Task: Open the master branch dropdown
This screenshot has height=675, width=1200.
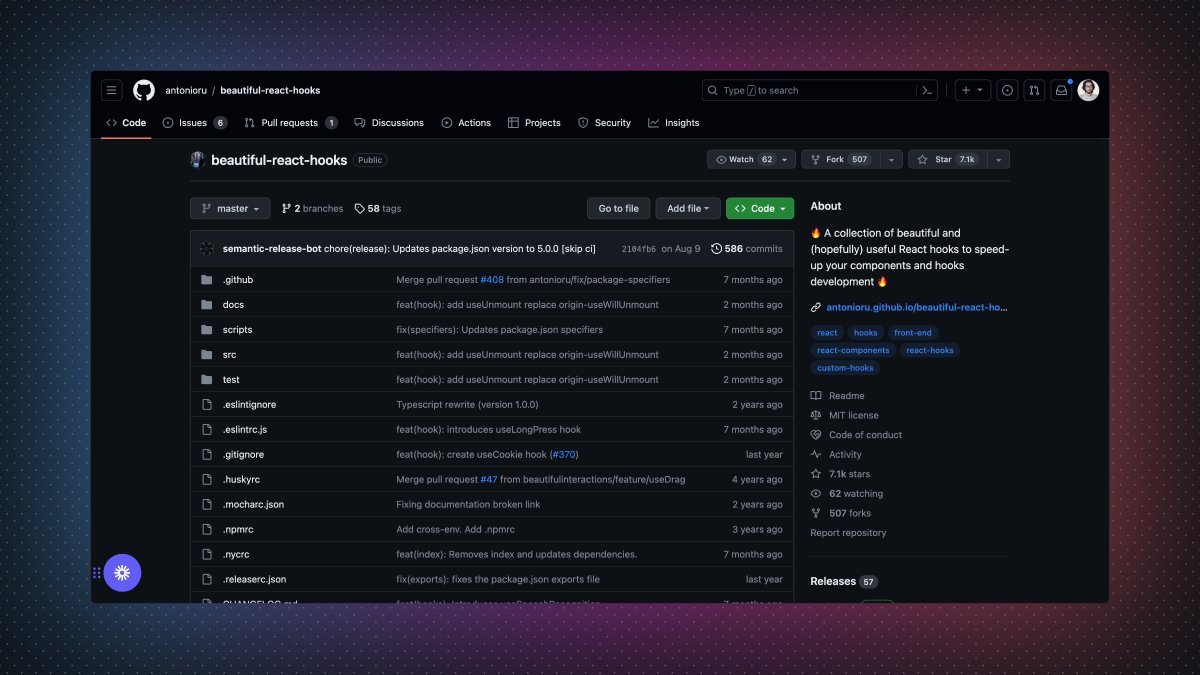Action: coord(230,208)
